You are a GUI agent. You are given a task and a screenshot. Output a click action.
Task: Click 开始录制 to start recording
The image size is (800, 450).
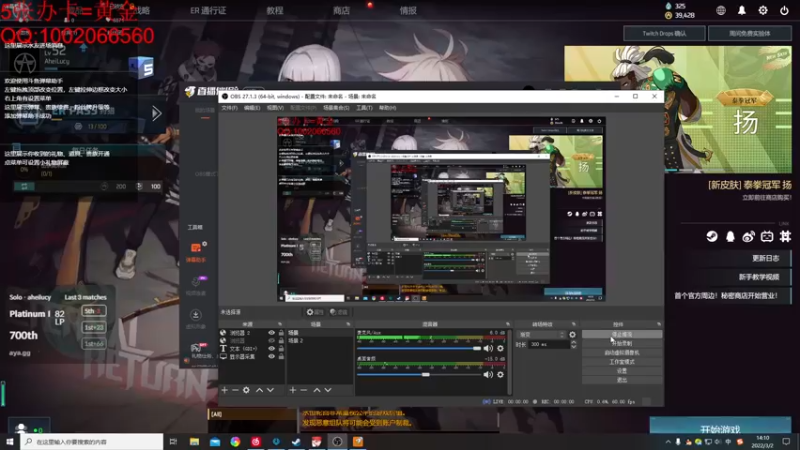click(622, 343)
